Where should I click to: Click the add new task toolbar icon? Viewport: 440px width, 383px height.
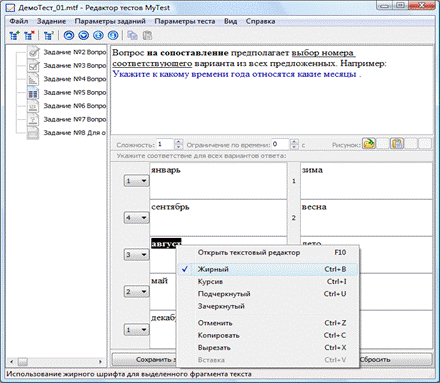[x=14, y=35]
